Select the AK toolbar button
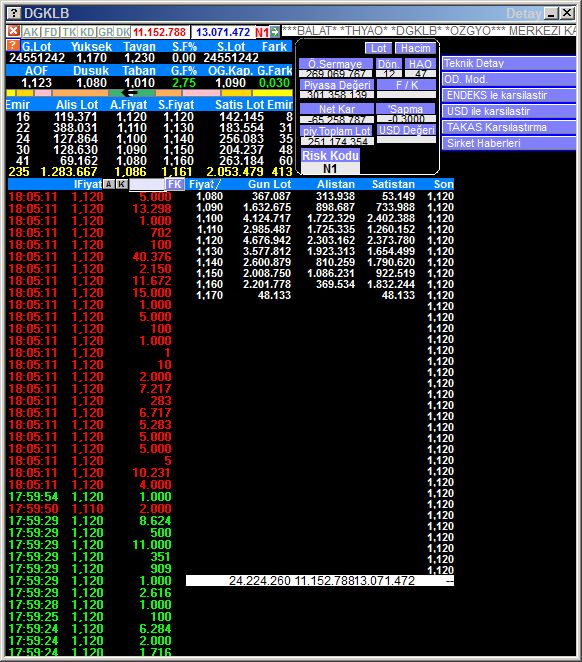Viewport: 582px width, 662px height. 30,32
